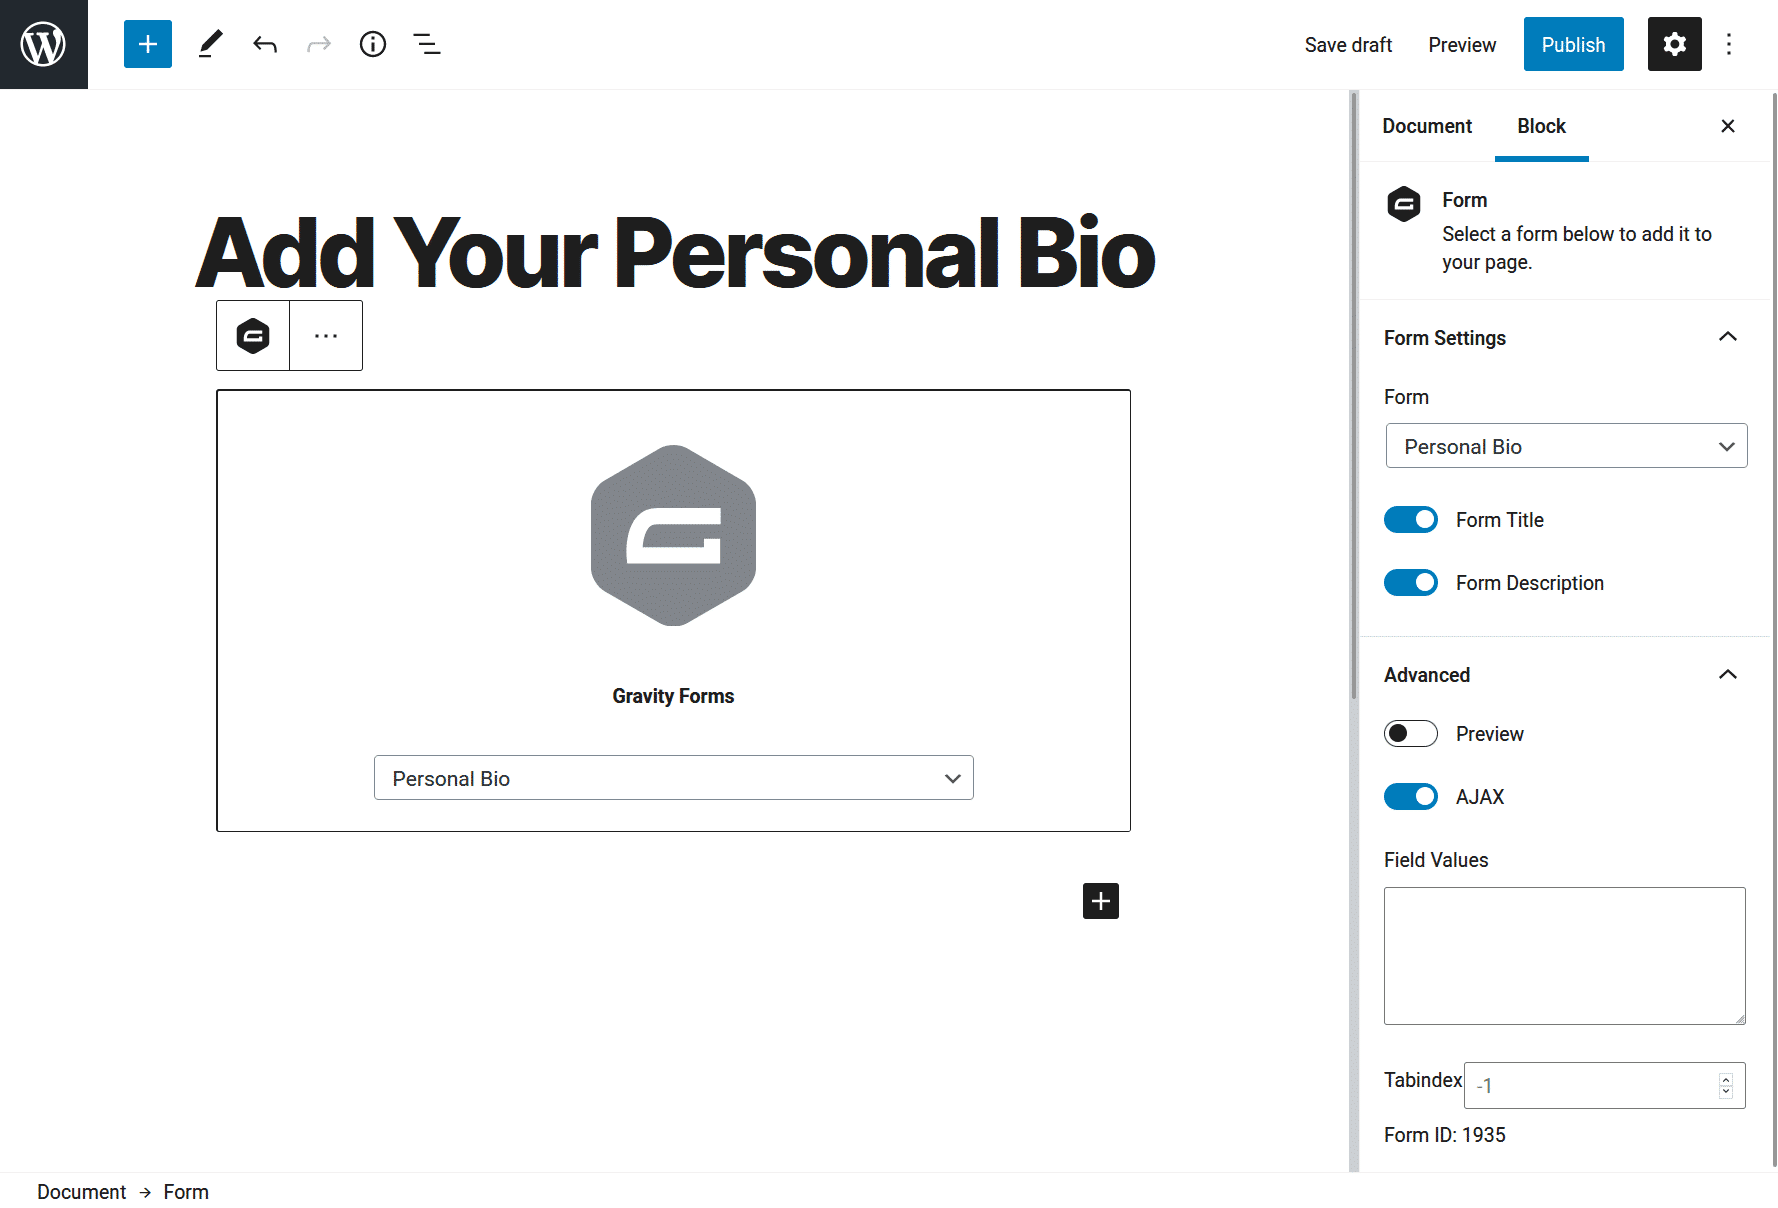Click Save draft
This screenshot has height=1208, width=1778.
pyautogui.click(x=1348, y=45)
